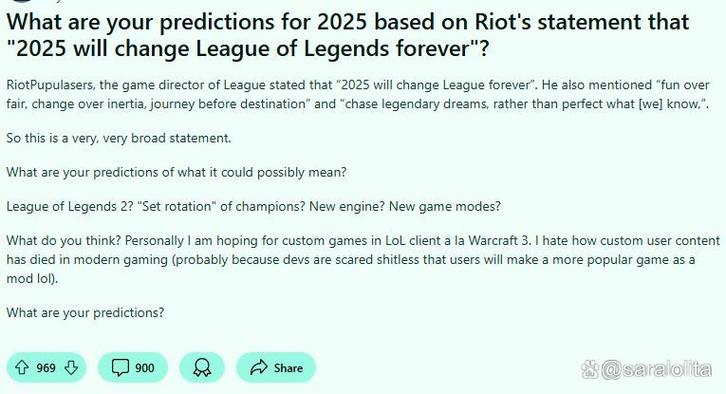Click the user avatar at top left

[21, 1]
